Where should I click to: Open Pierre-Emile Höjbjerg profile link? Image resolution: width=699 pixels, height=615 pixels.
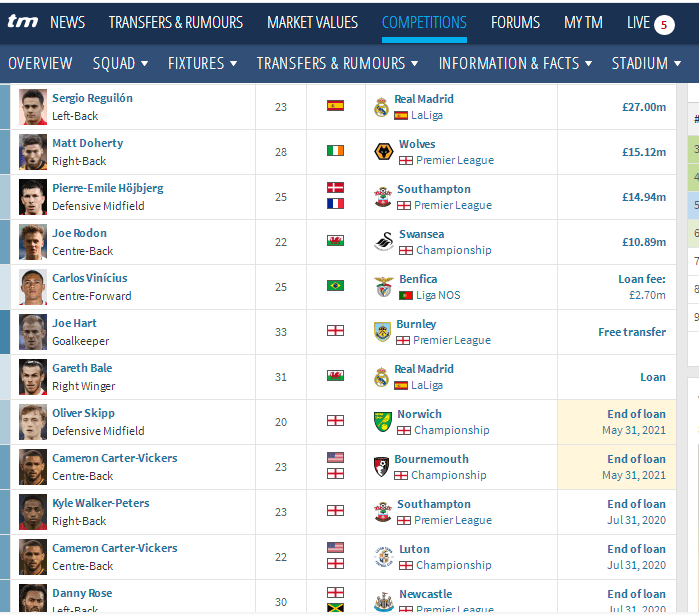pyautogui.click(x=108, y=188)
